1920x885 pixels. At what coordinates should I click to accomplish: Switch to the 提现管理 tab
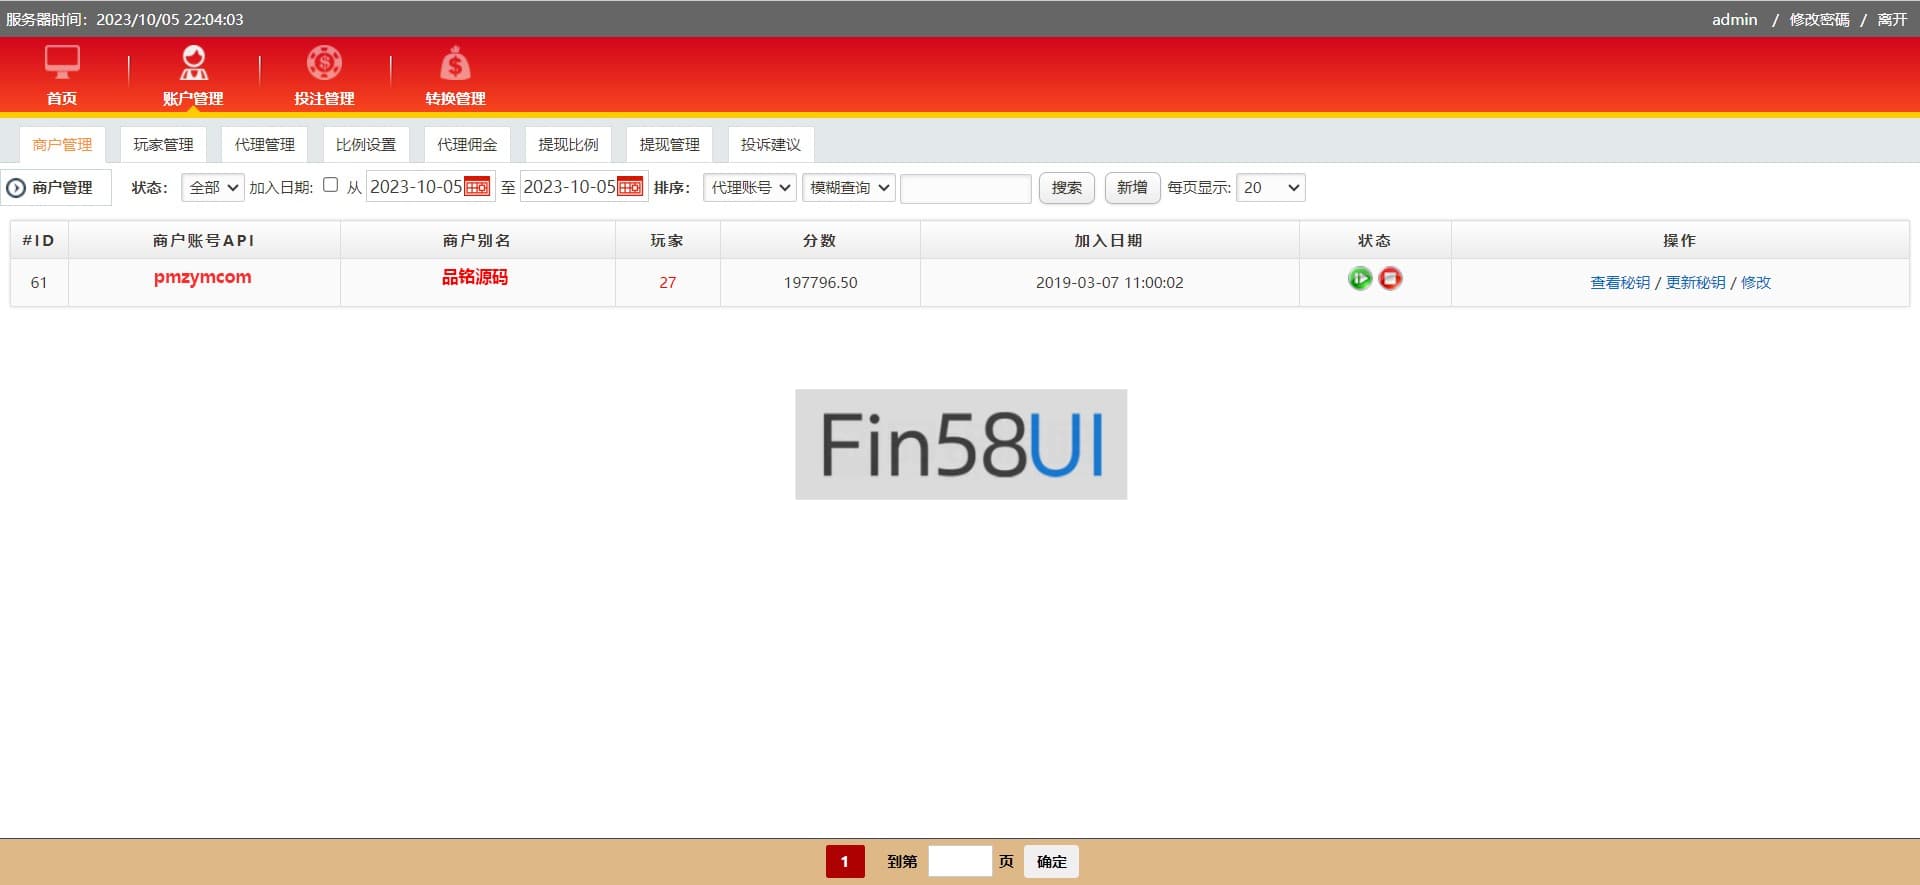point(669,145)
